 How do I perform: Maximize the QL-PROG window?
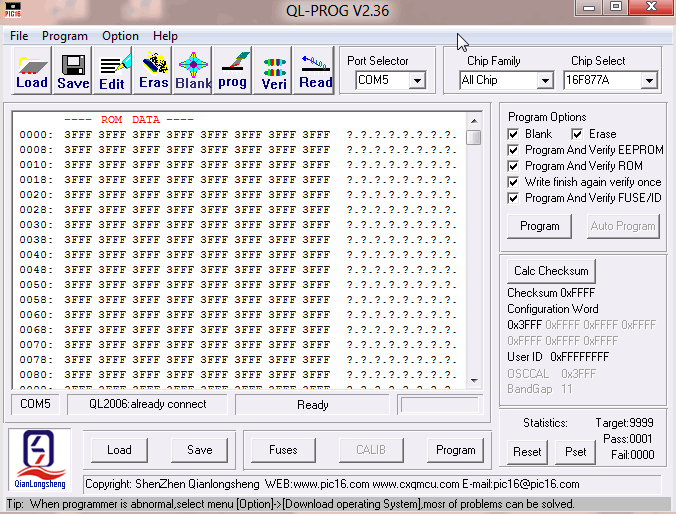615,8
